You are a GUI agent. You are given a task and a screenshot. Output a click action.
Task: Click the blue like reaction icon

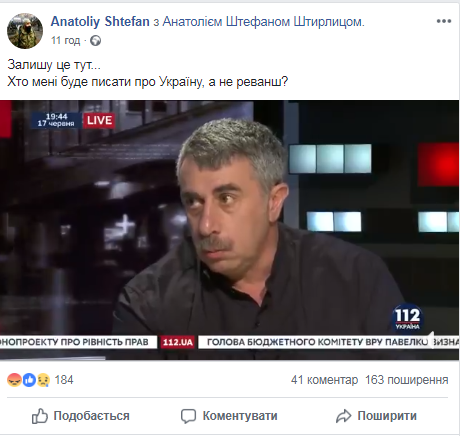coord(29,380)
